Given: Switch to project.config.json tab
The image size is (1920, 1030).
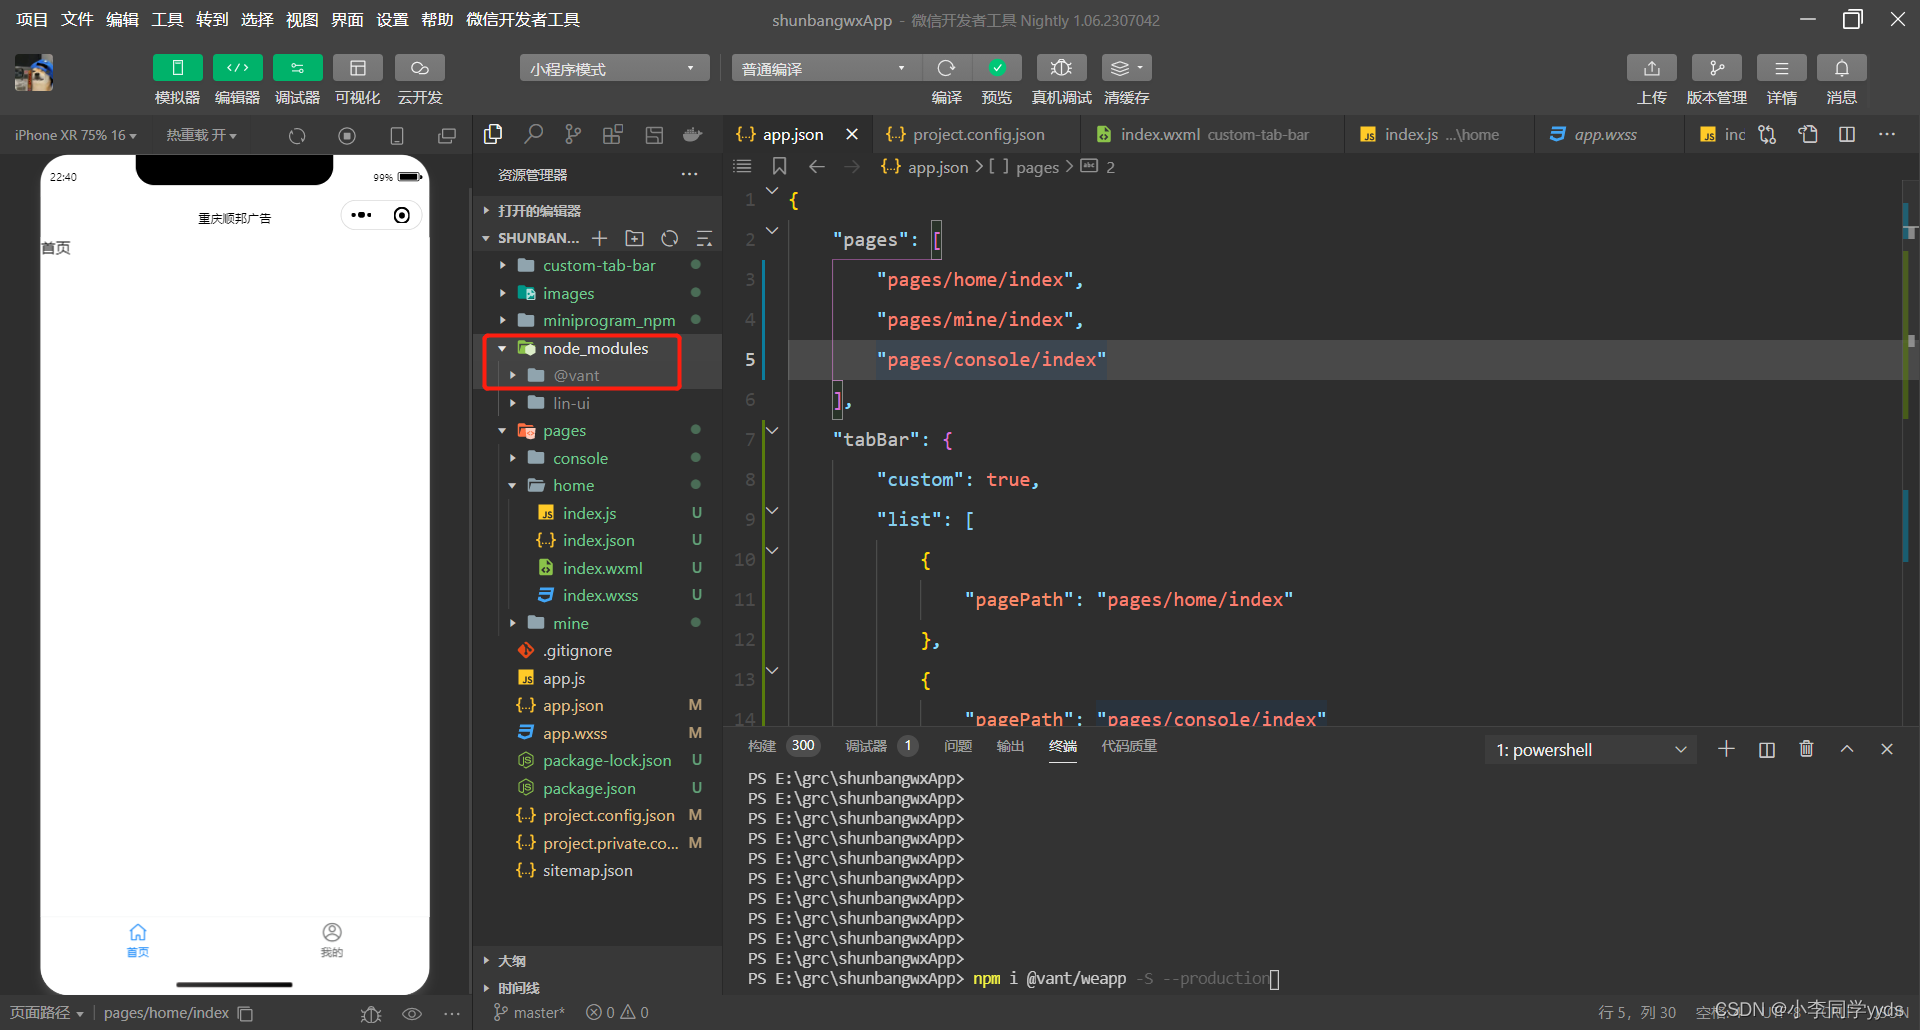Looking at the screenshot, I should [x=977, y=134].
